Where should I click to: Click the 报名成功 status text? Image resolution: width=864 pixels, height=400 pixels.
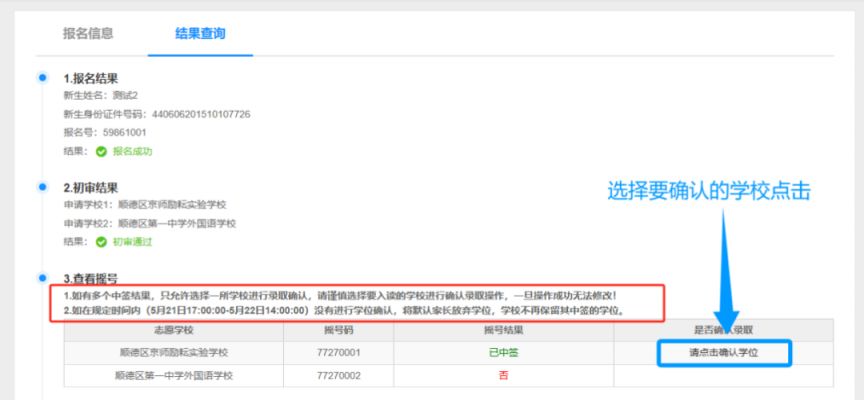pyautogui.click(x=132, y=152)
